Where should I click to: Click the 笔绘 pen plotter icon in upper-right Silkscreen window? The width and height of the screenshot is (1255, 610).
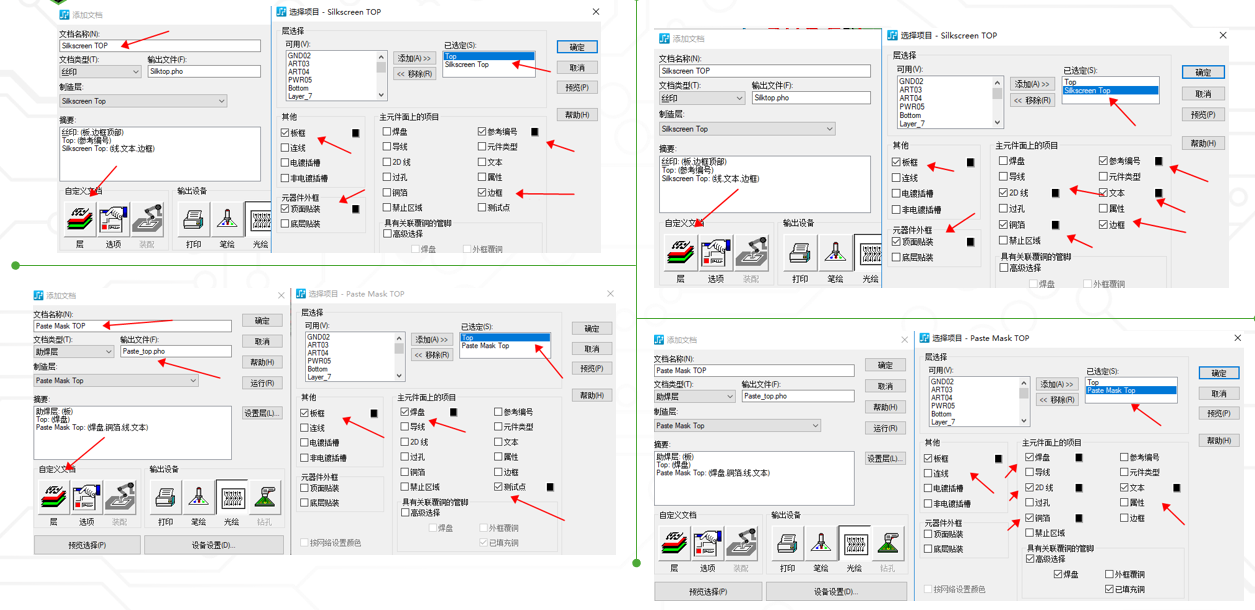pos(835,253)
